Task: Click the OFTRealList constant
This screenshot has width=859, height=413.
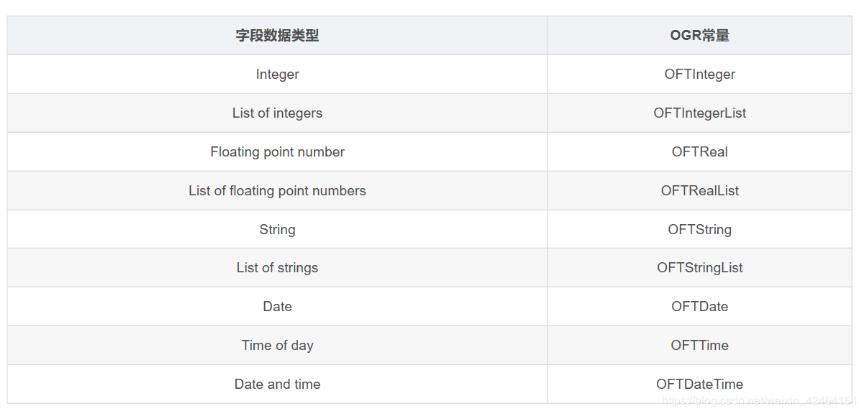Action: pyautogui.click(x=699, y=190)
